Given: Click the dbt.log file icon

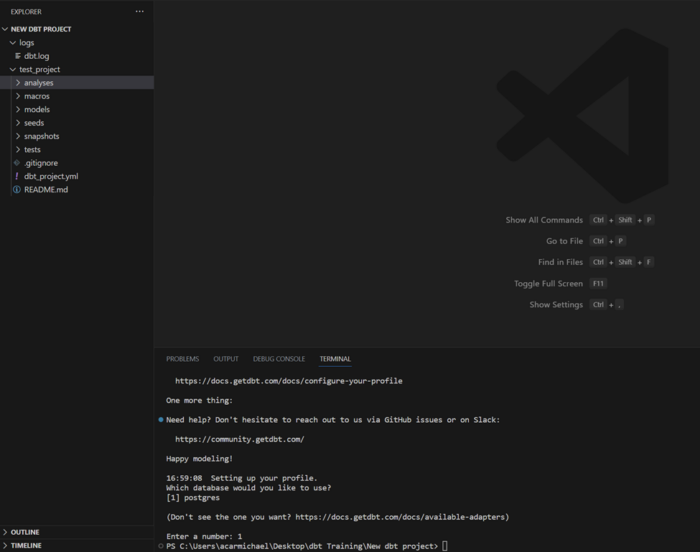Looking at the screenshot, I should 17,56.
